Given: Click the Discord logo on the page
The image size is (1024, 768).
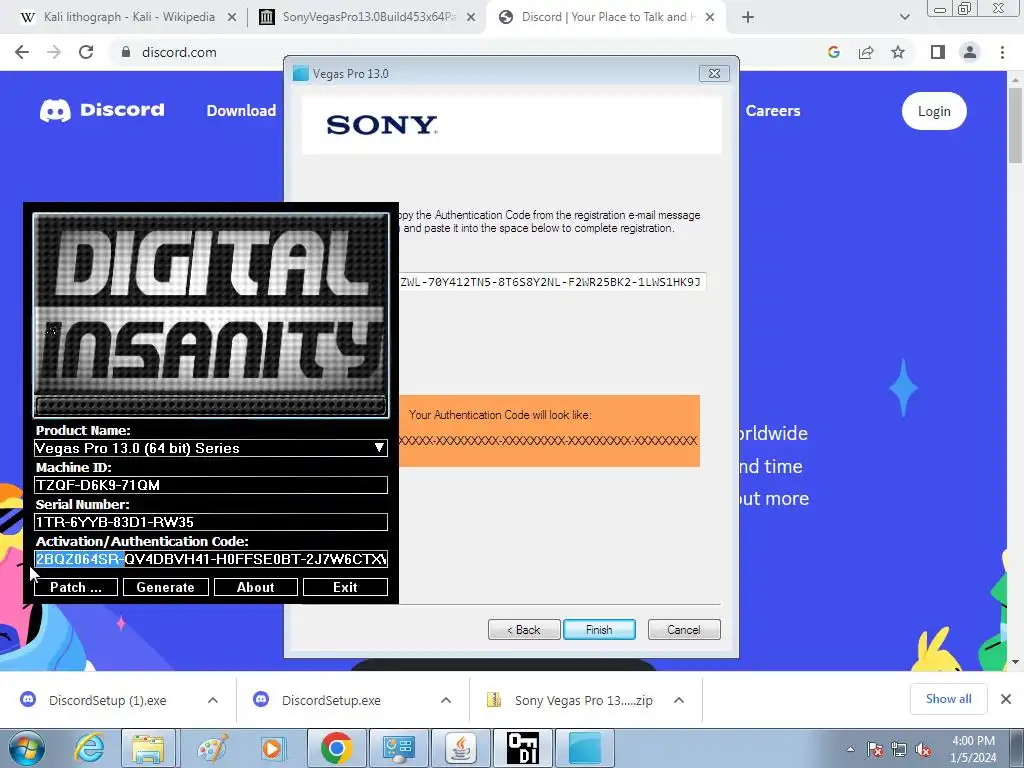Looking at the screenshot, I should [x=103, y=110].
